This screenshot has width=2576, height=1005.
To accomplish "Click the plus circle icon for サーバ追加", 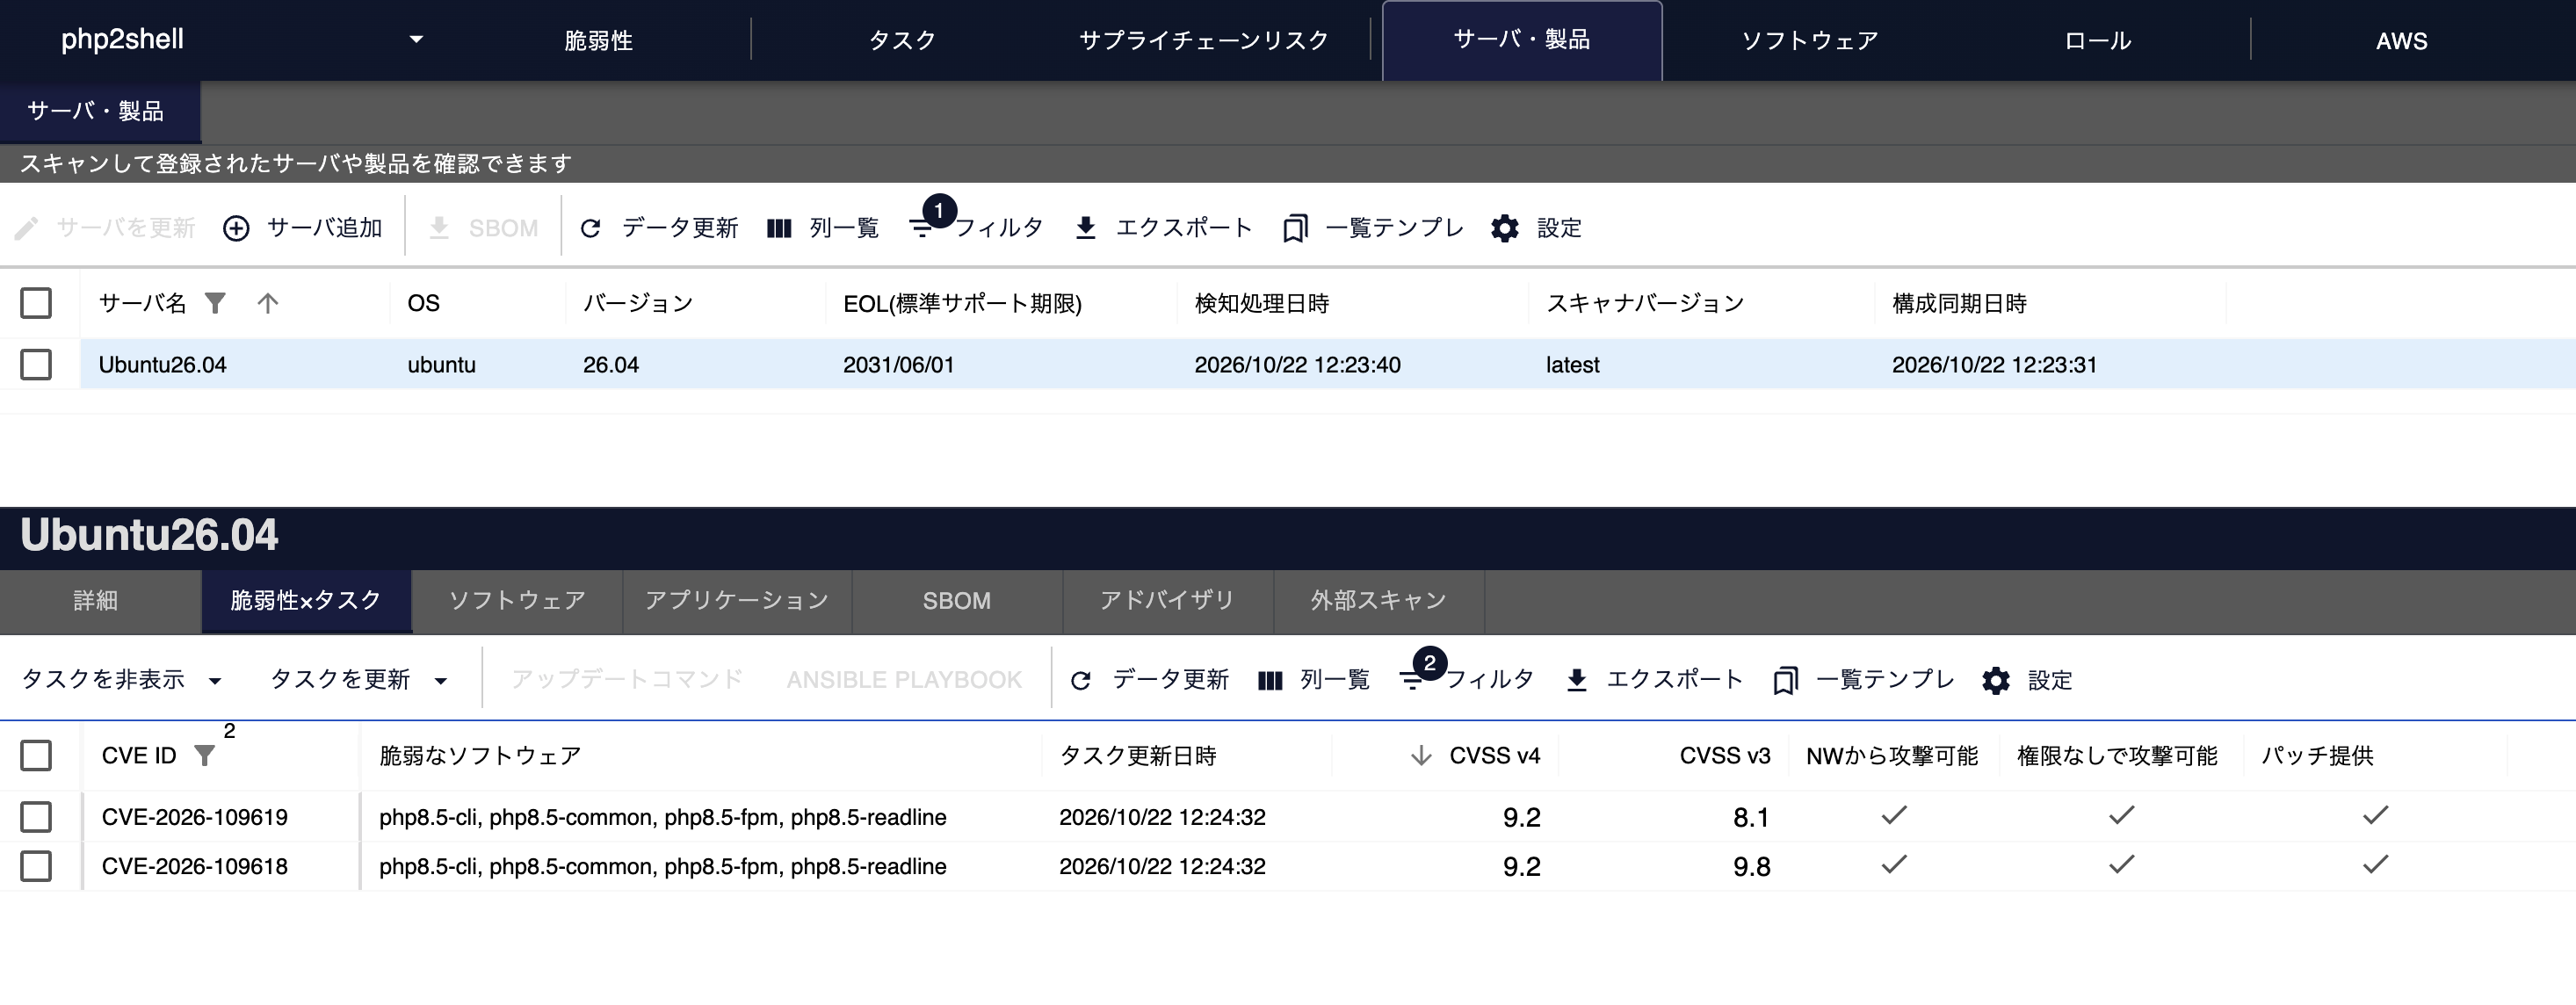I will point(236,228).
